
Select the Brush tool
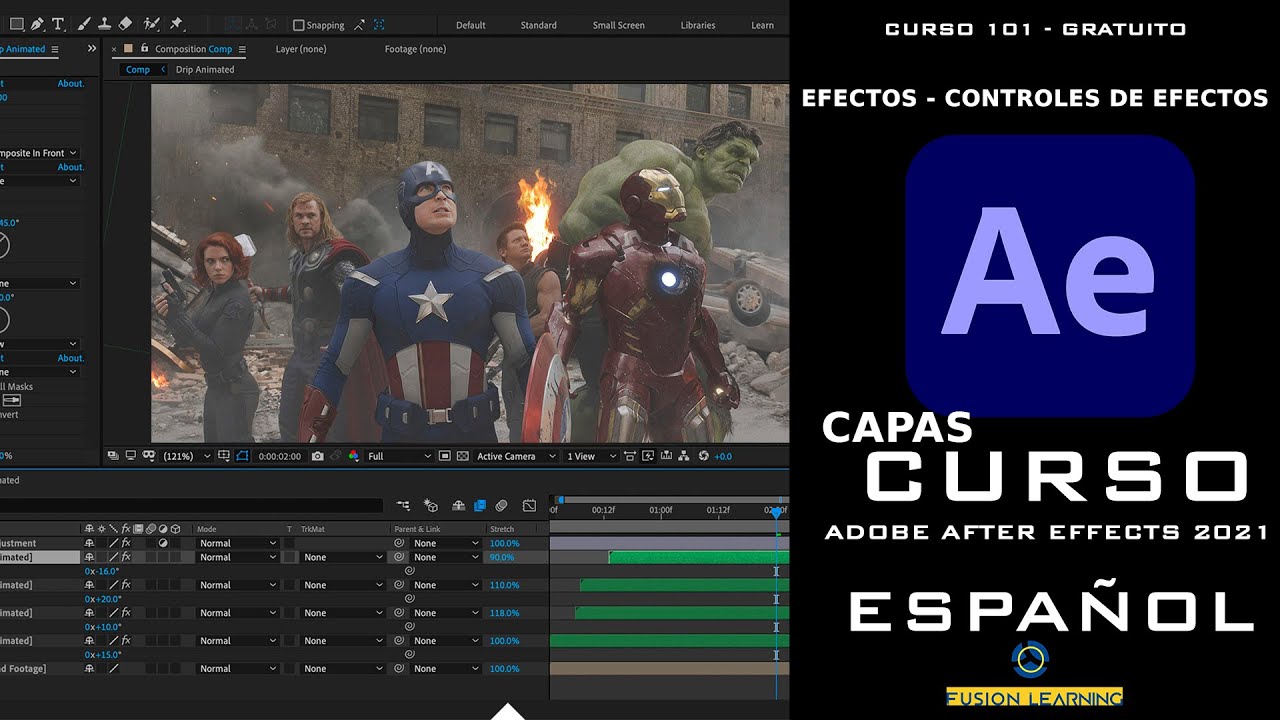click(x=84, y=23)
